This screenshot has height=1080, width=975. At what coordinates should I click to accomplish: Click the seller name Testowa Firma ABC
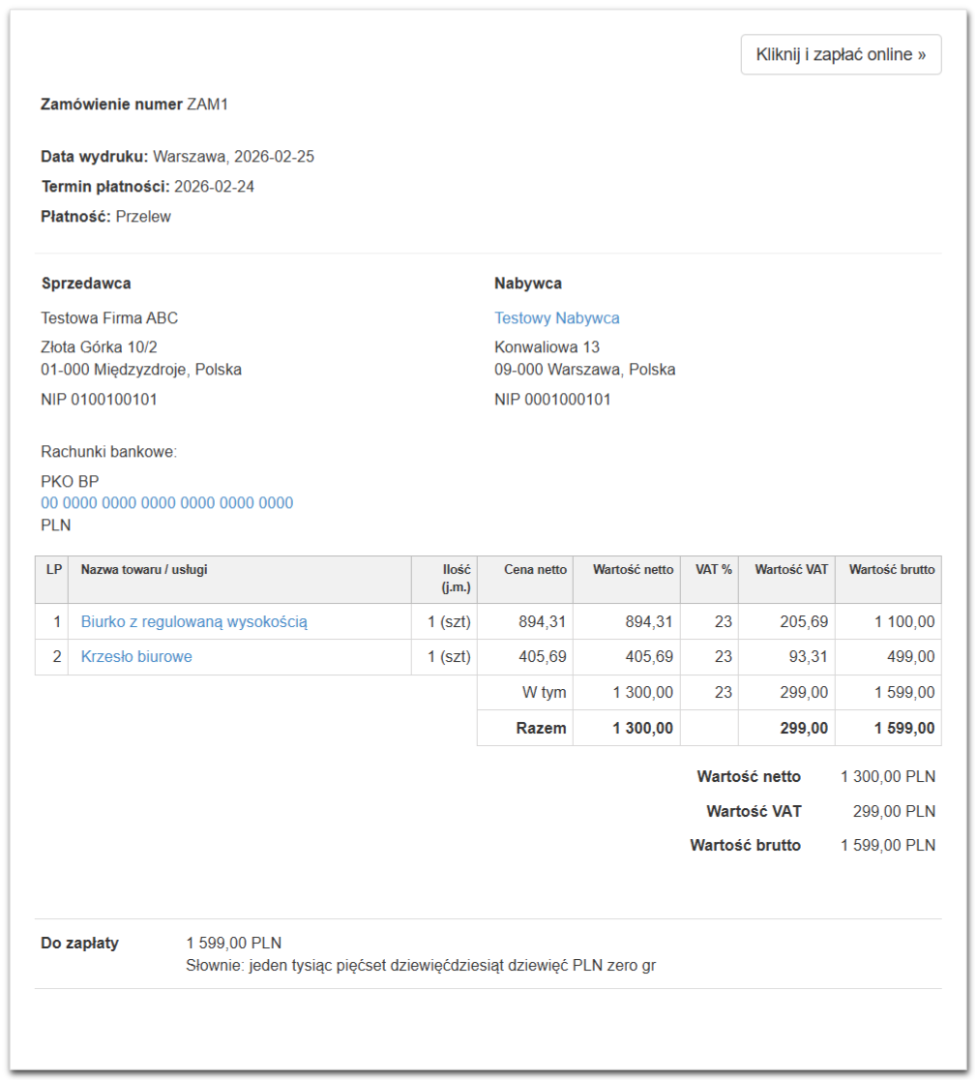click(x=109, y=318)
